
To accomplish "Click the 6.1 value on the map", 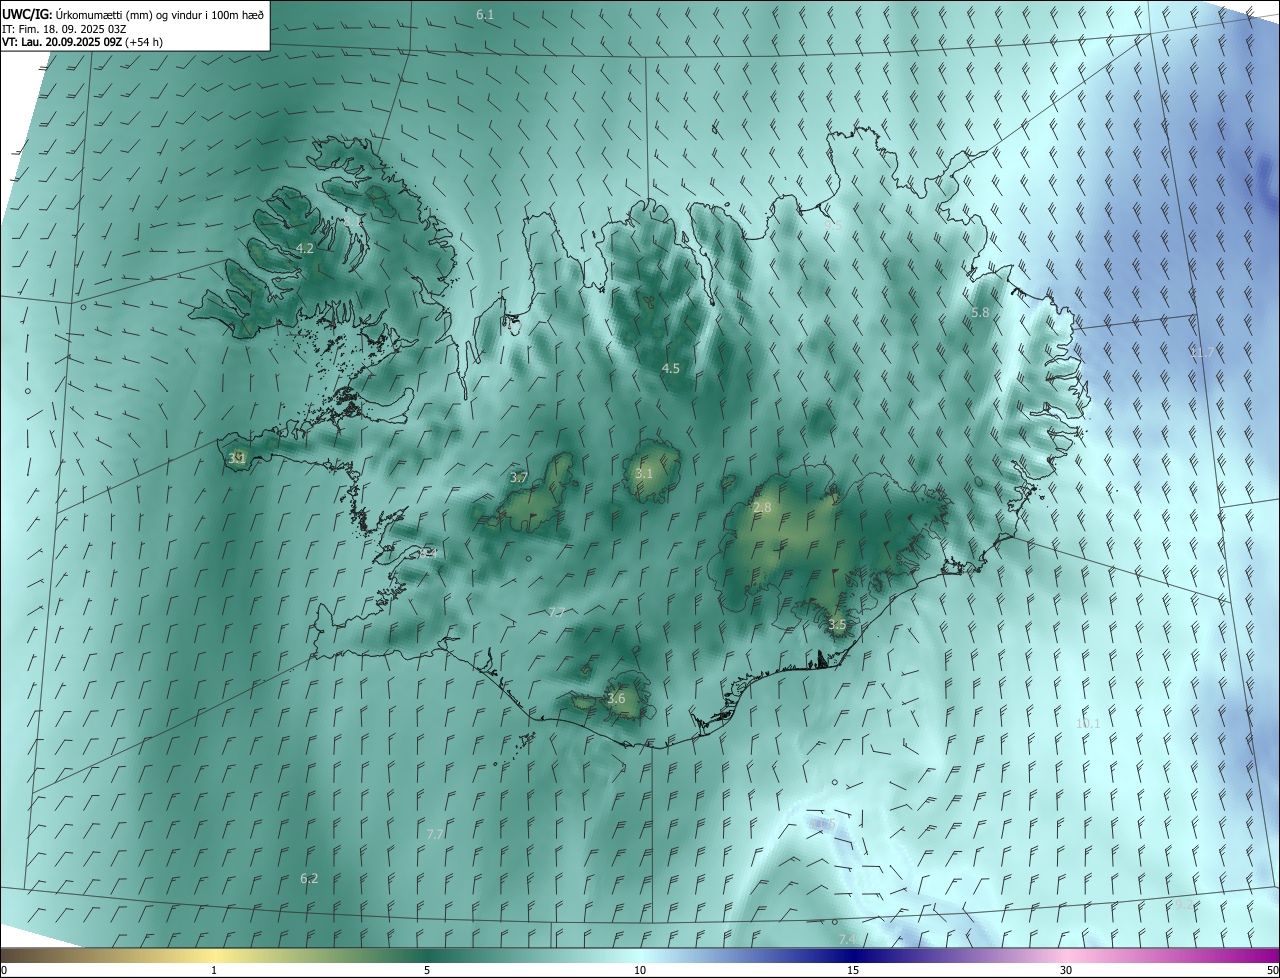I will click(485, 15).
